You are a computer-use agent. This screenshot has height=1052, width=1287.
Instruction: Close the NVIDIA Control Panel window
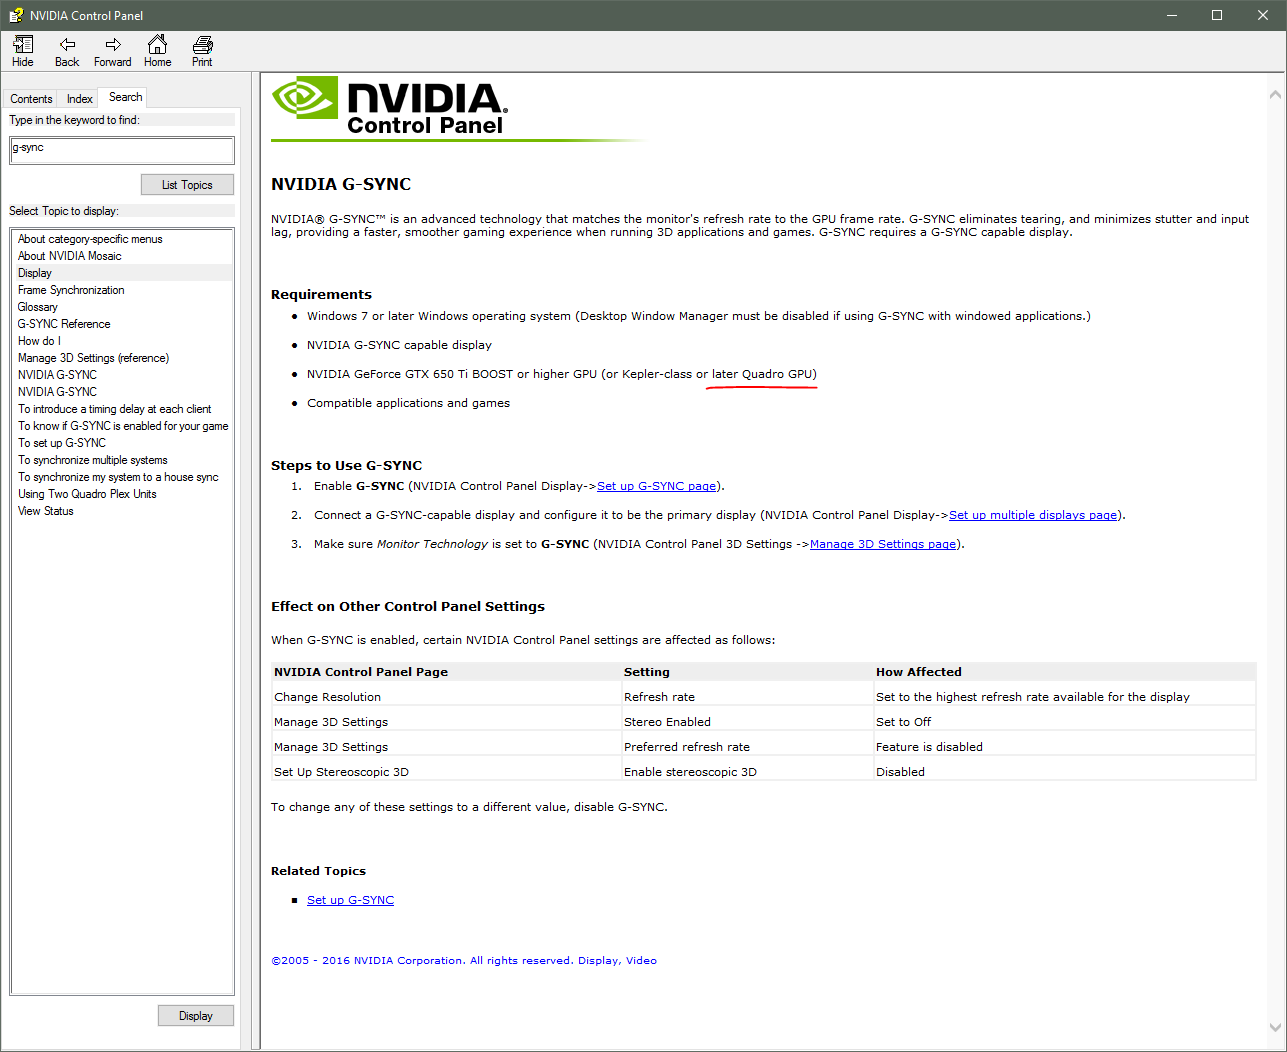coord(1263,15)
